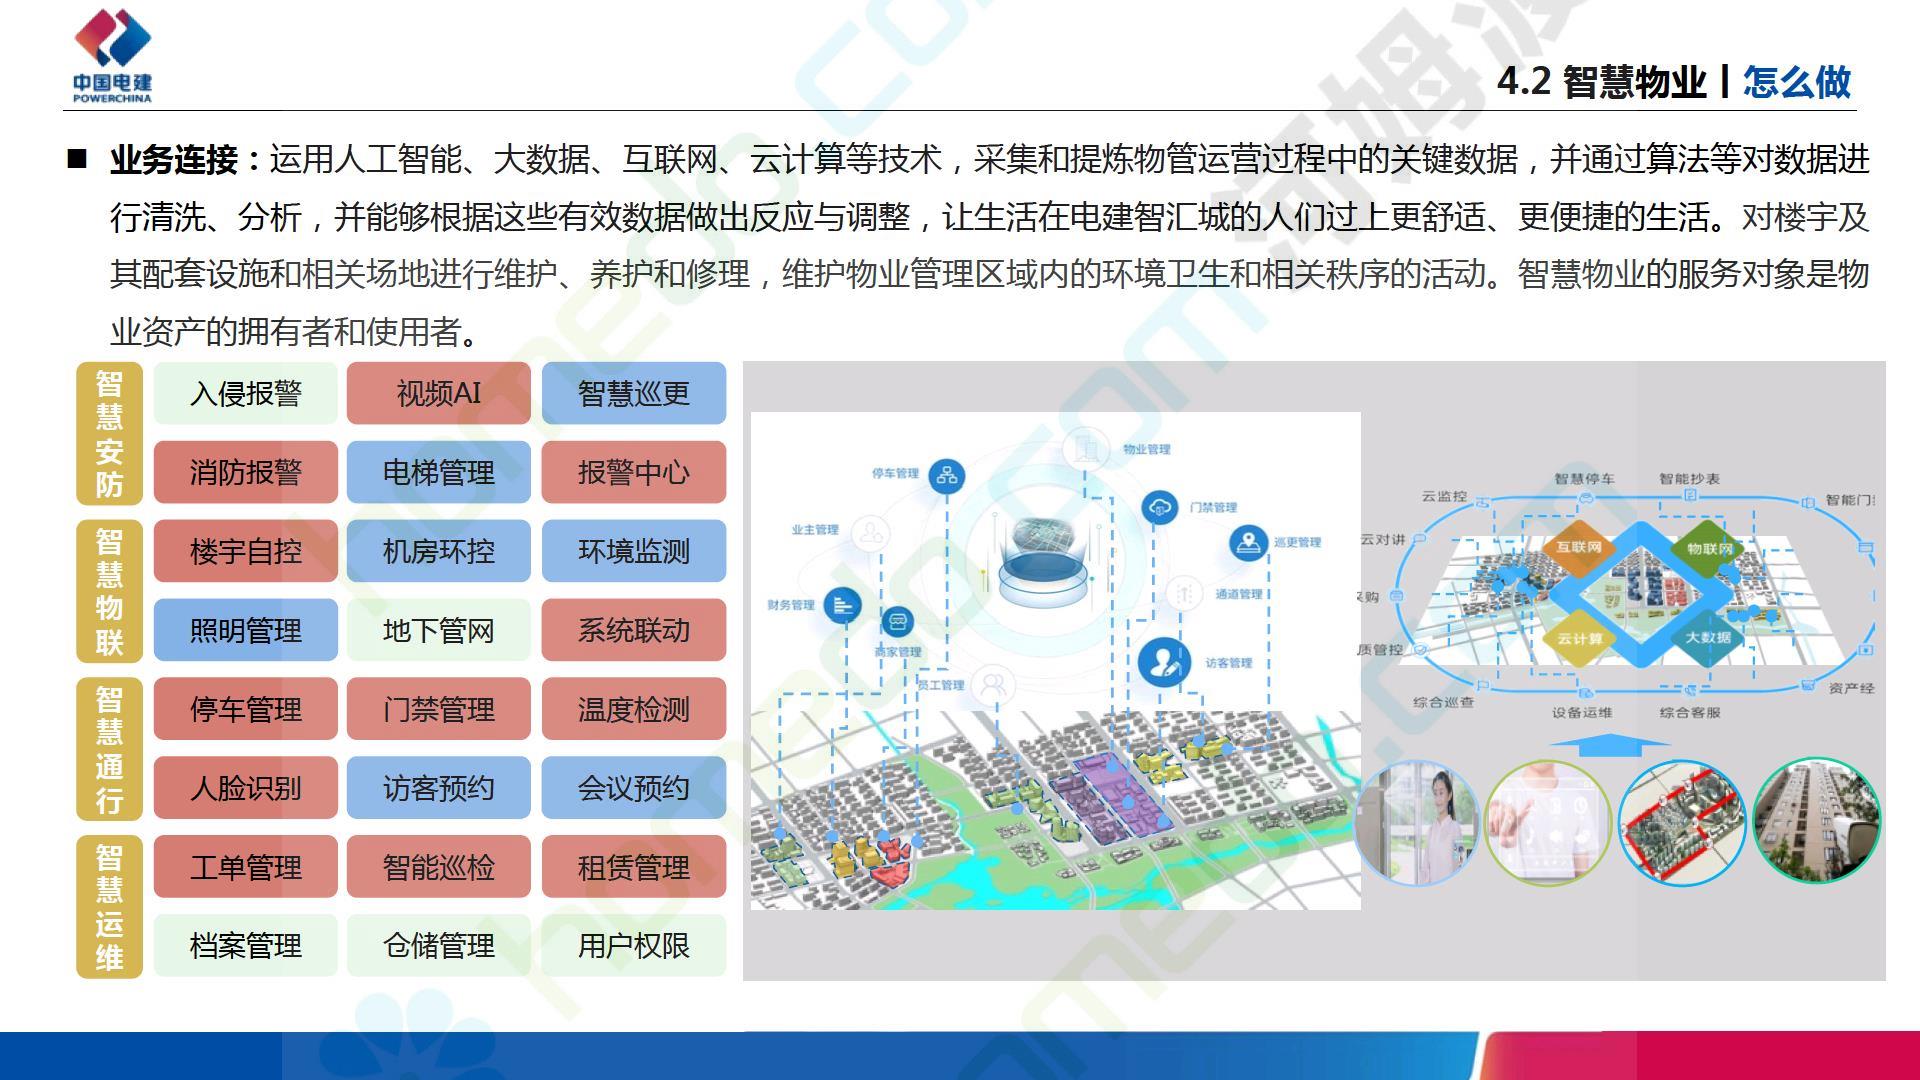Viewport: 1920px width, 1080px height.
Task: Click the visitor management icon (访客管理)
Action: click(1163, 662)
